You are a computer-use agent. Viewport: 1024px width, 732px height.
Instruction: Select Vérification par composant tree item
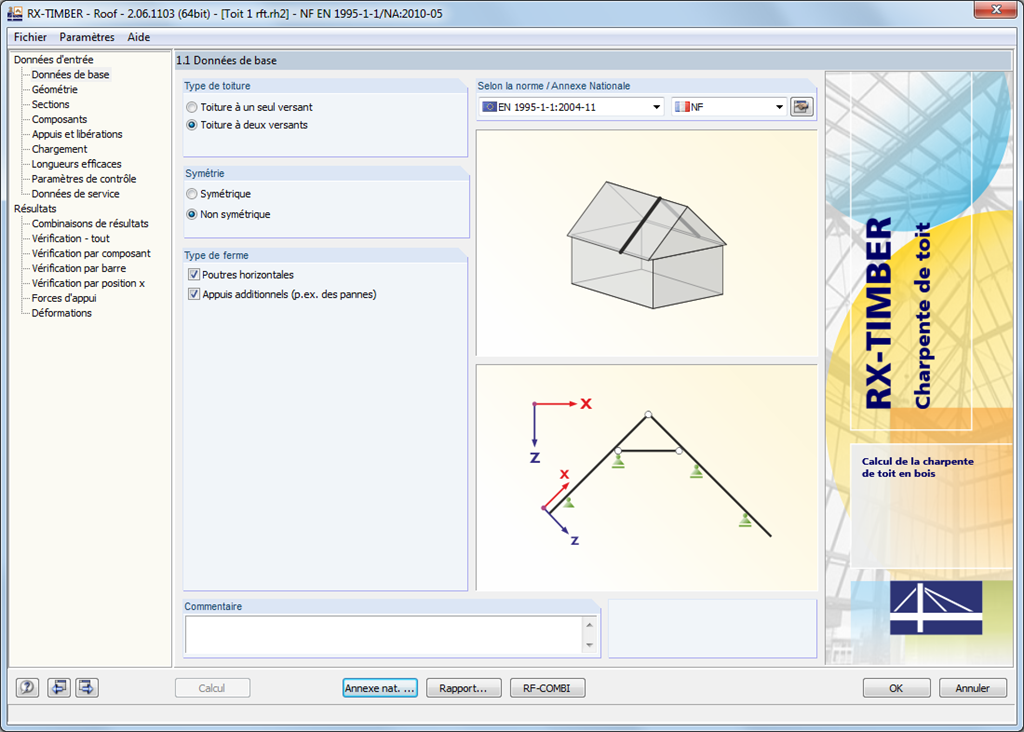[x=91, y=253]
